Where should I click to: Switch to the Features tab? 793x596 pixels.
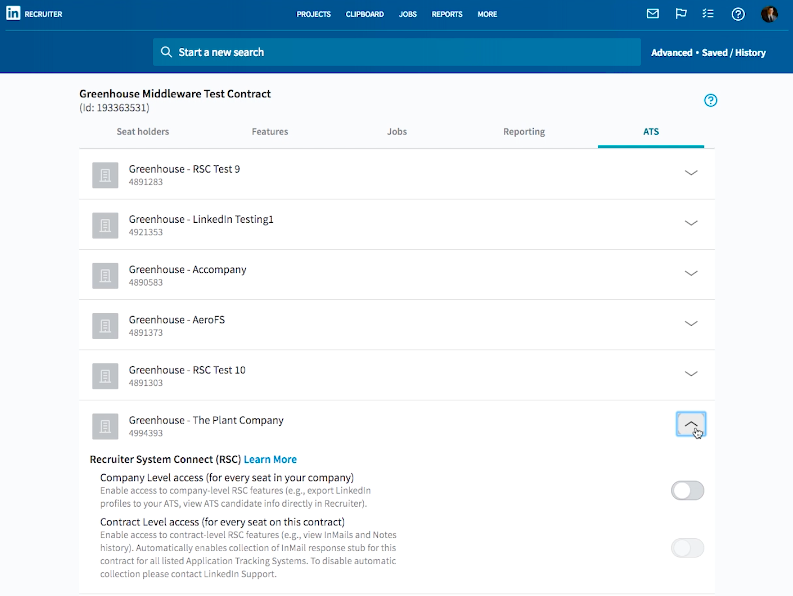tap(270, 132)
